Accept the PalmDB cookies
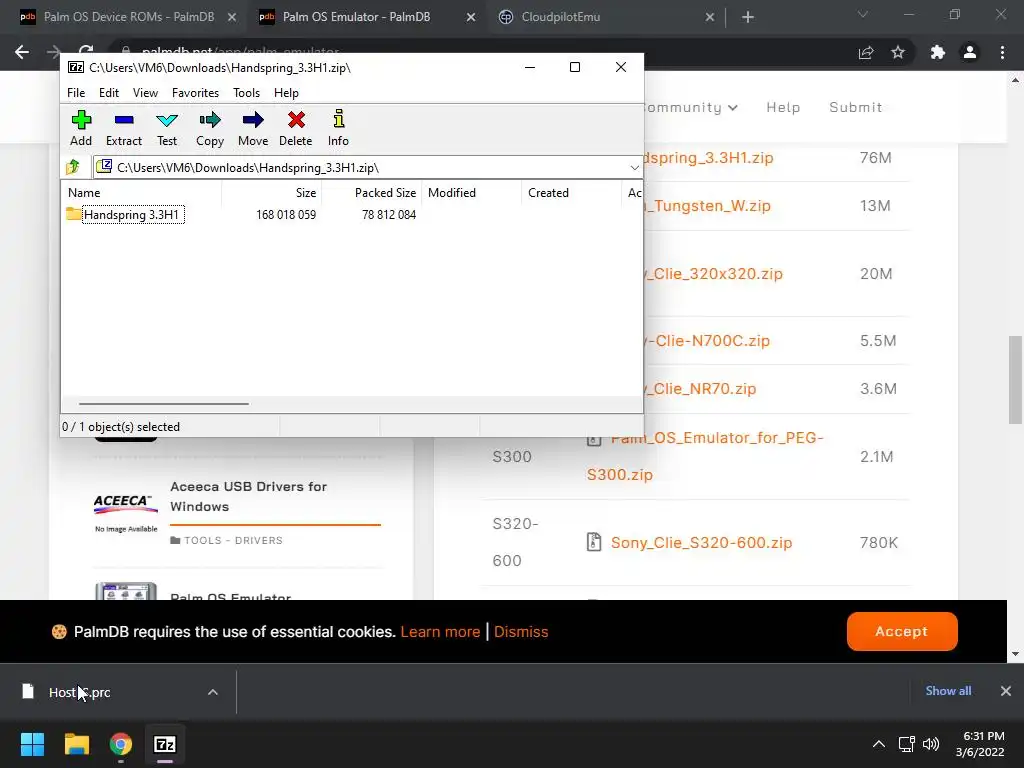Viewport: 1024px width, 768px height. [x=902, y=631]
